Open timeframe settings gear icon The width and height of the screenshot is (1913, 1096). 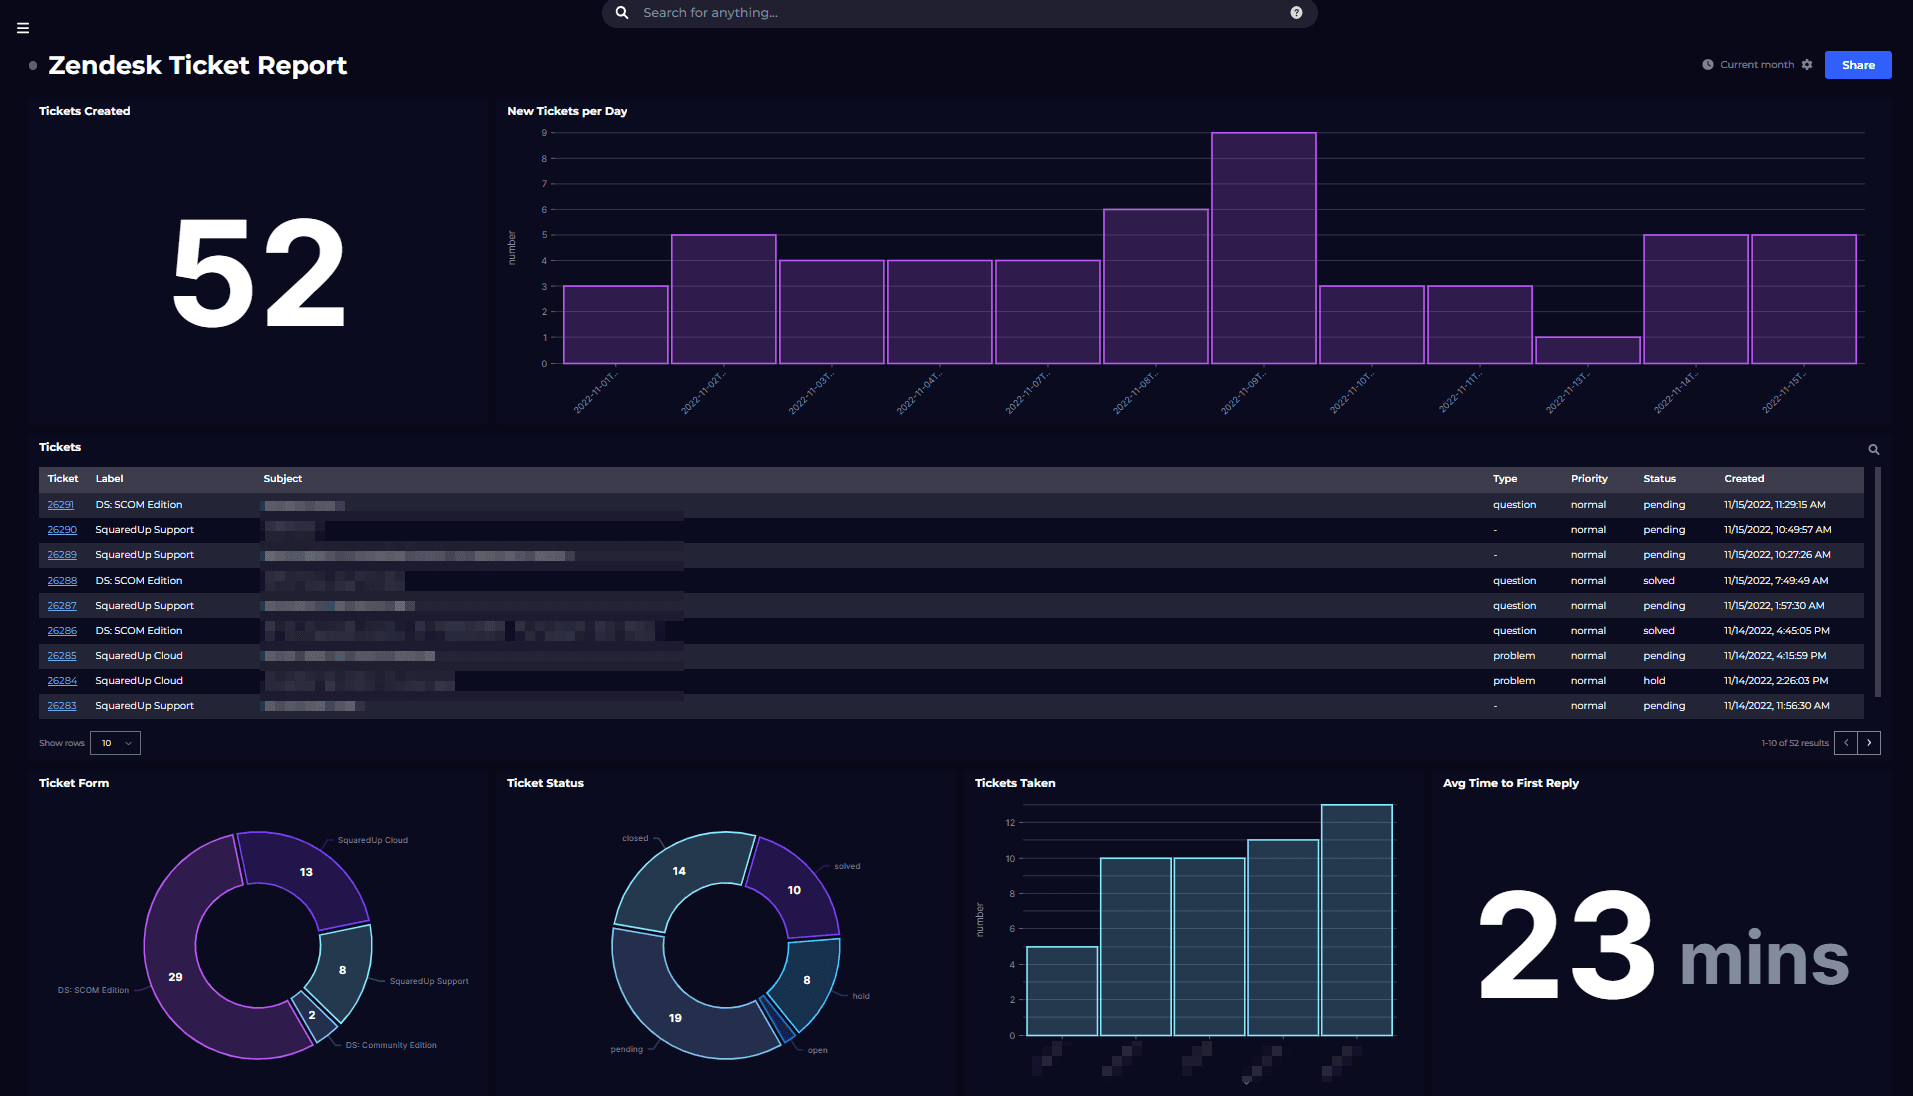pyautogui.click(x=1807, y=65)
